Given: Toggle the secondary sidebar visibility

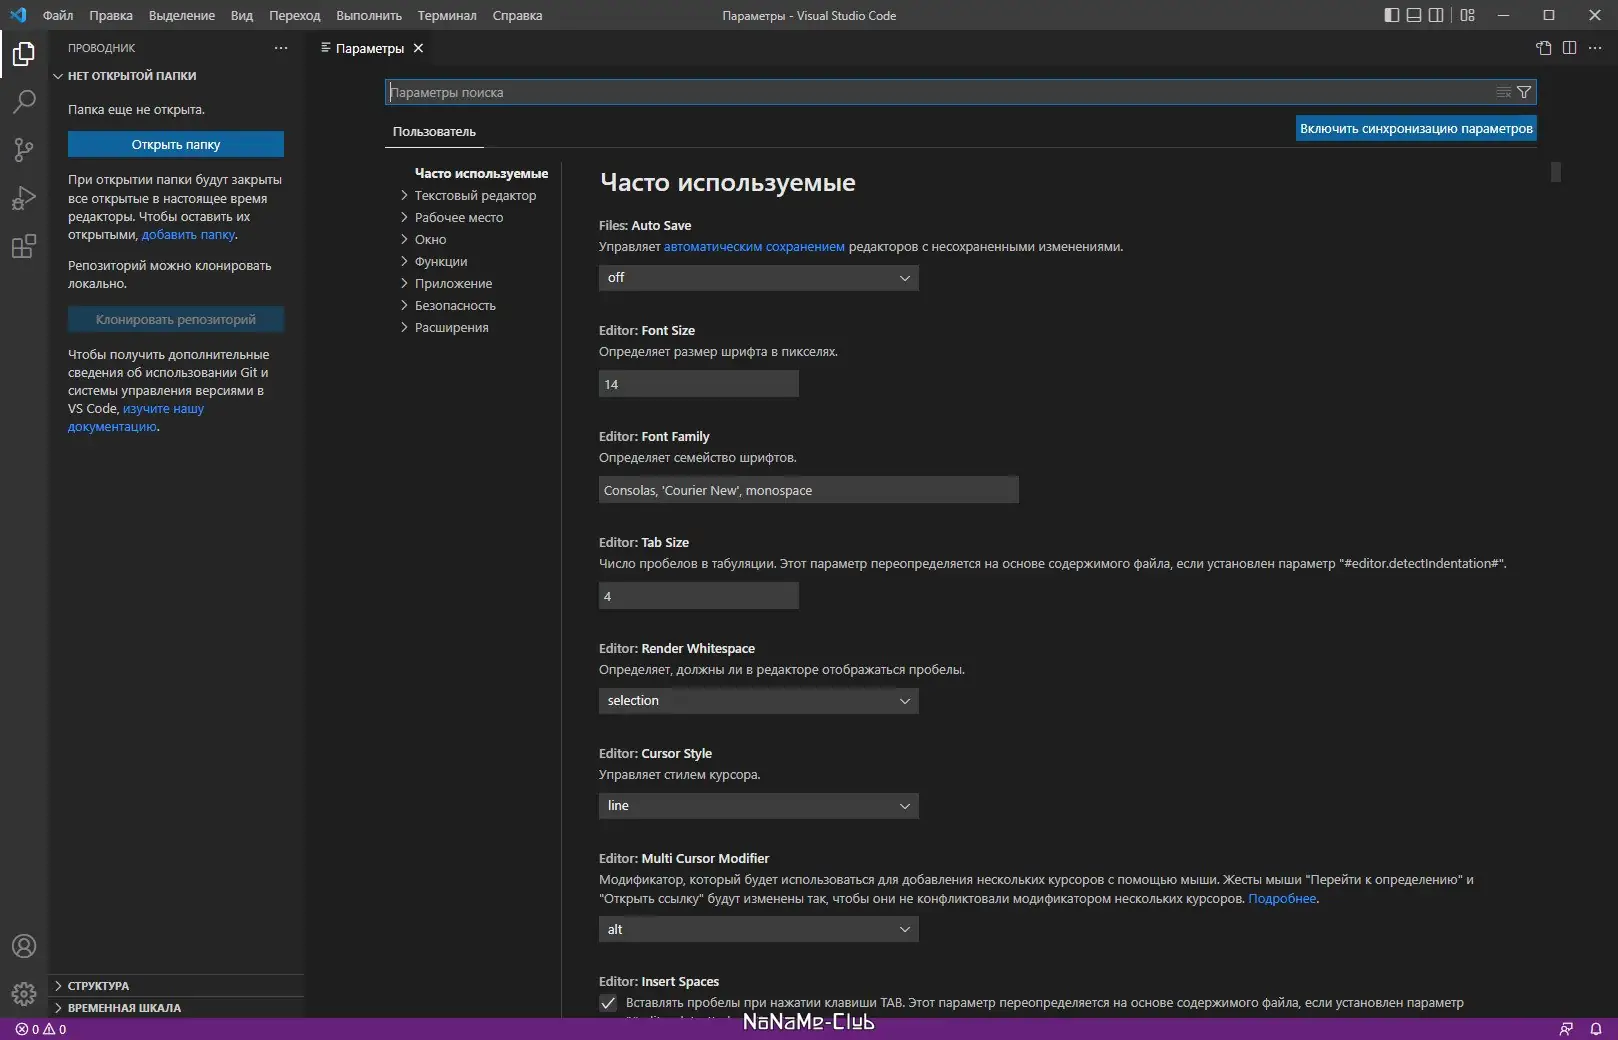Looking at the screenshot, I should 1436,15.
